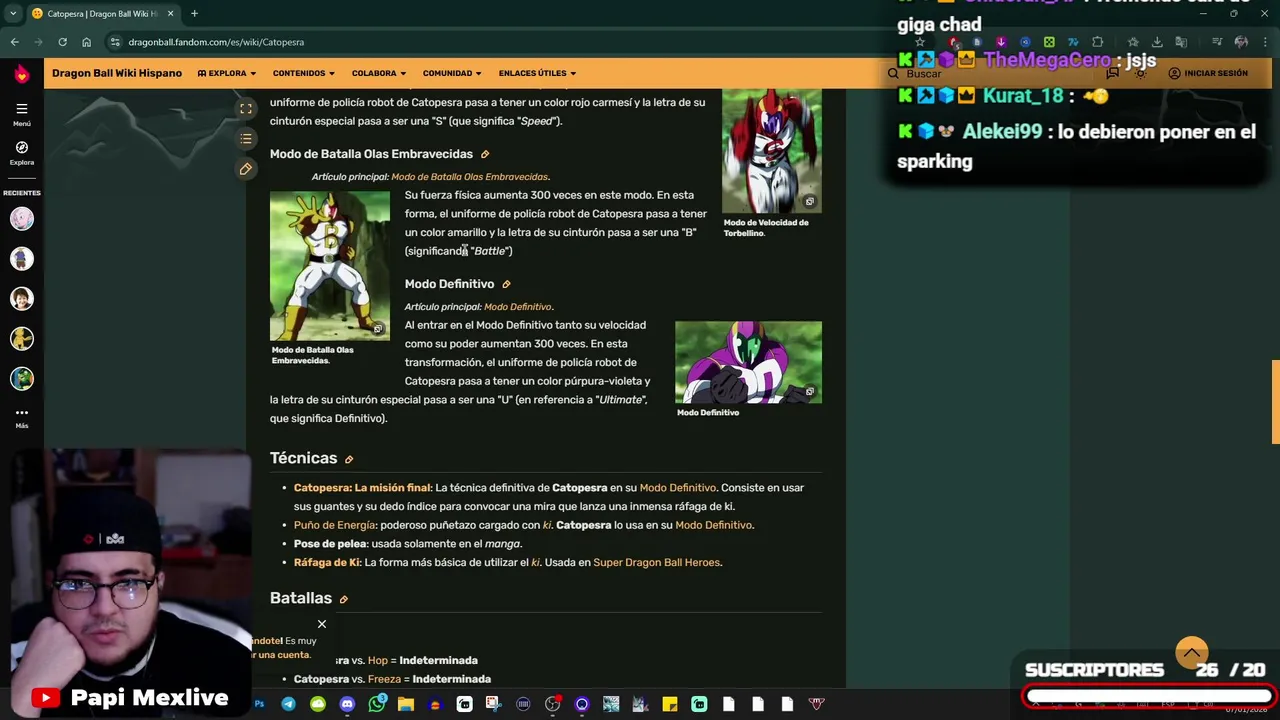Expand the COLABORA dropdown menu
1280x720 pixels.
379,73
